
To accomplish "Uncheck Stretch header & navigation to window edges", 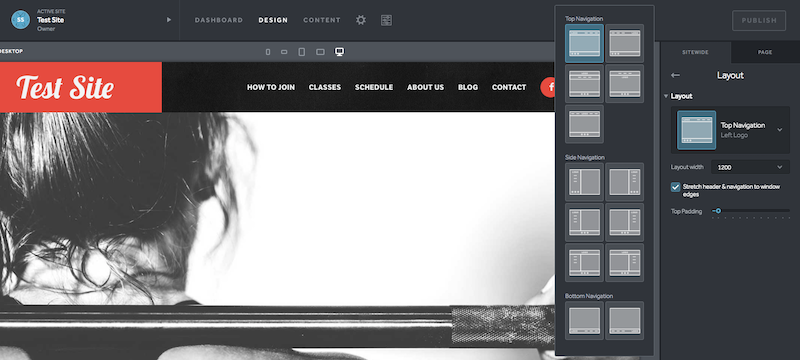I will 676,187.
